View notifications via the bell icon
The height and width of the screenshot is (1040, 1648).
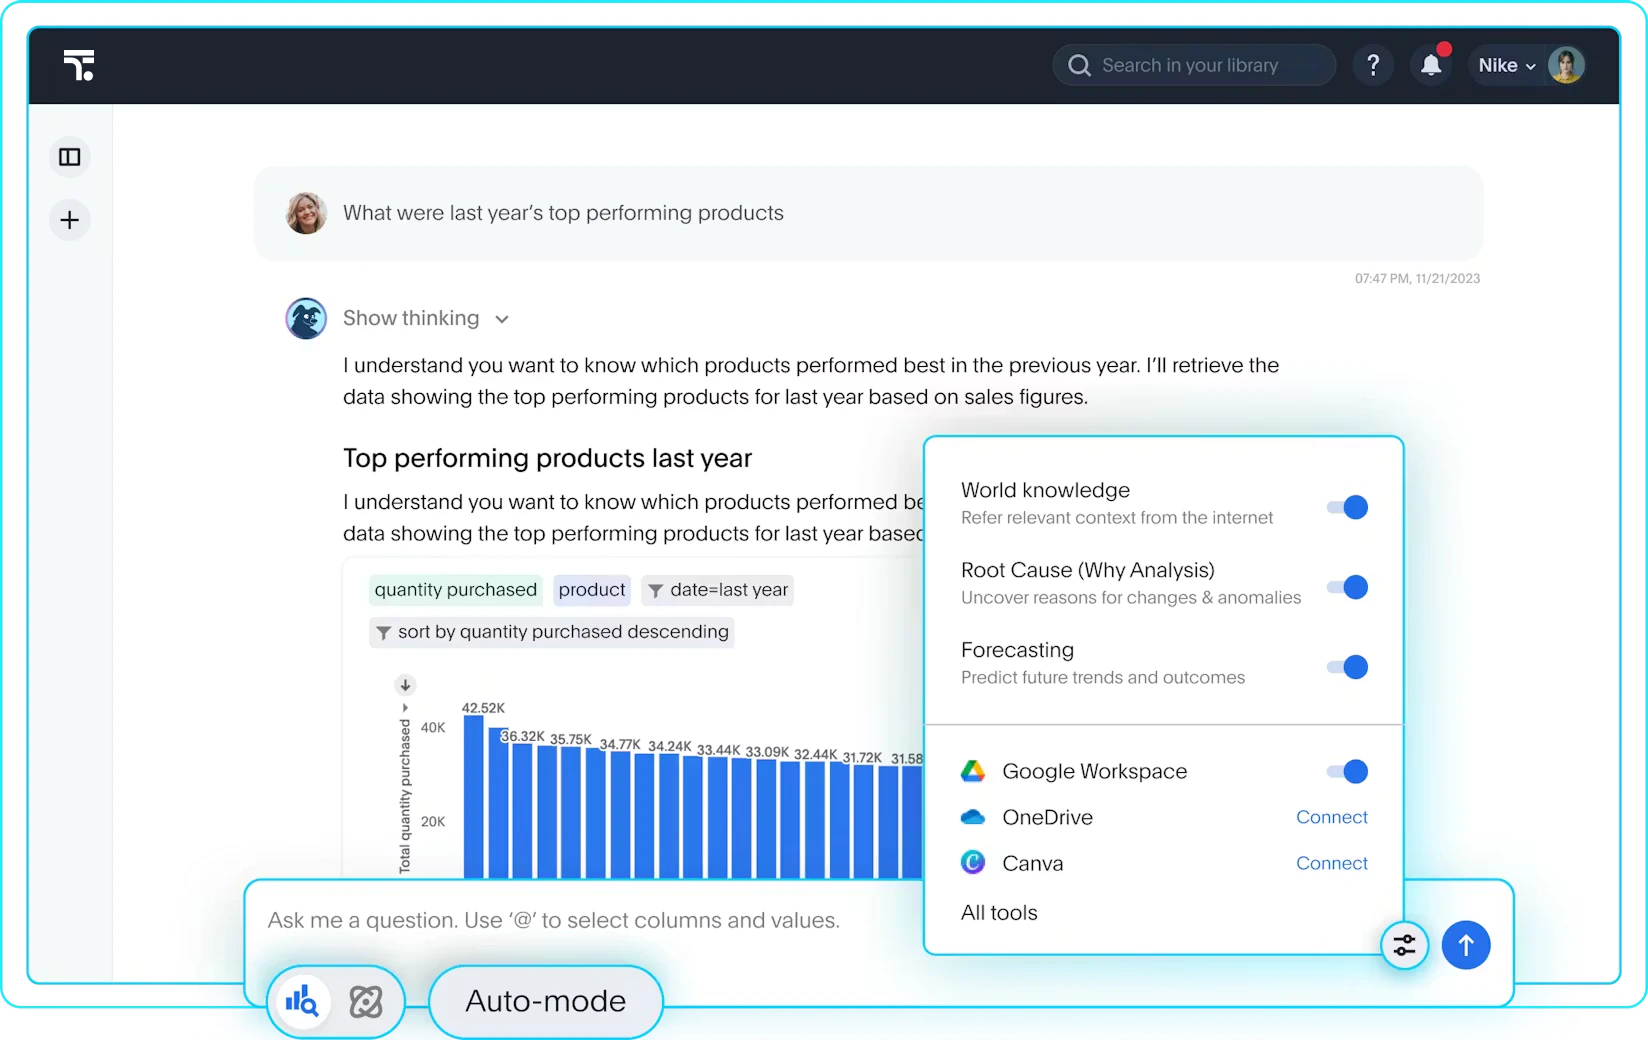click(x=1431, y=65)
